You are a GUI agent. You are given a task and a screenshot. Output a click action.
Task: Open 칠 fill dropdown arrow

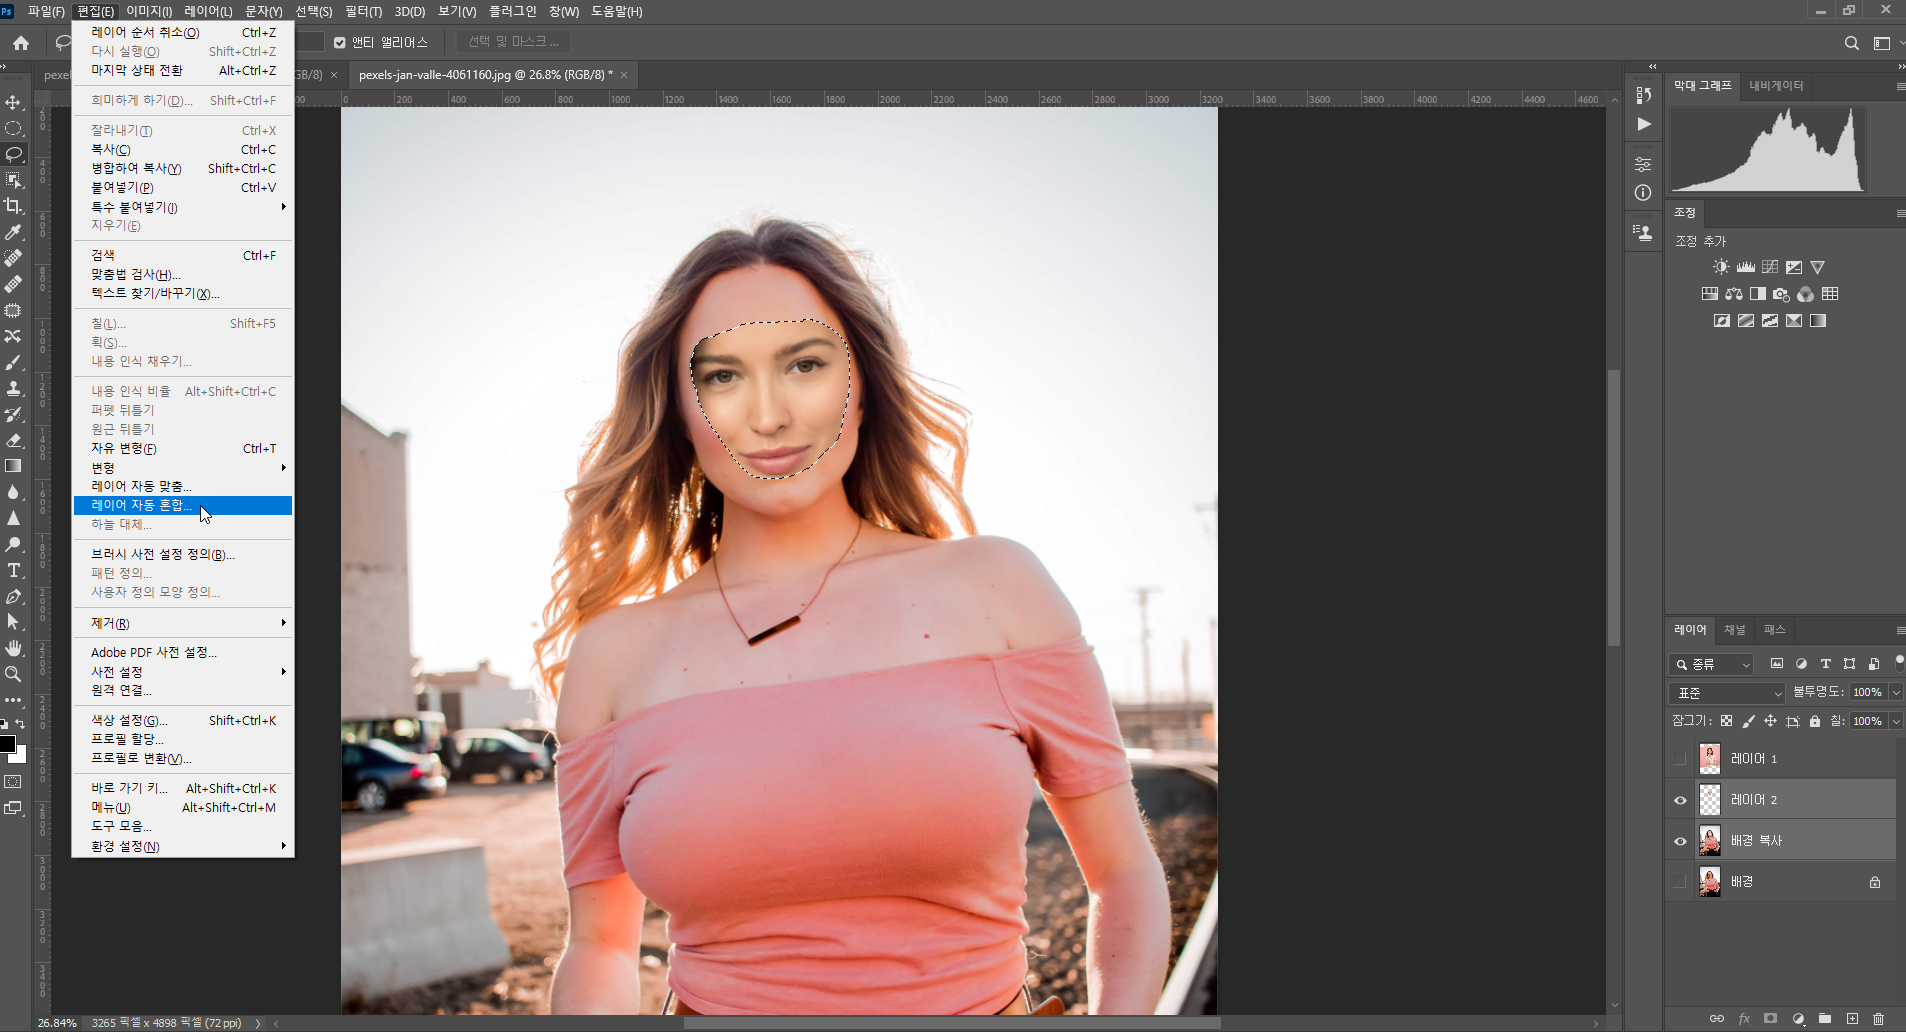pyautogui.click(x=1896, y=721)
